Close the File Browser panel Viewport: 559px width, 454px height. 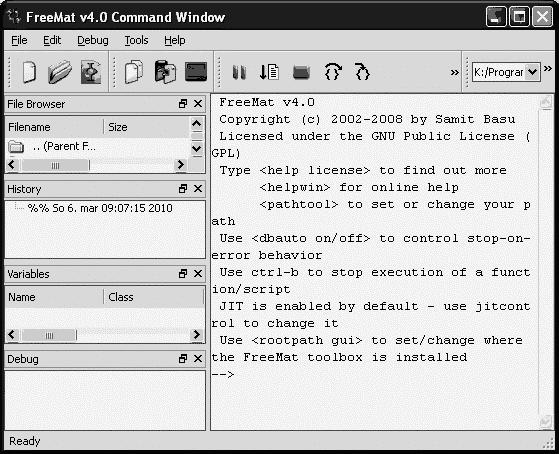pos(198,104)
